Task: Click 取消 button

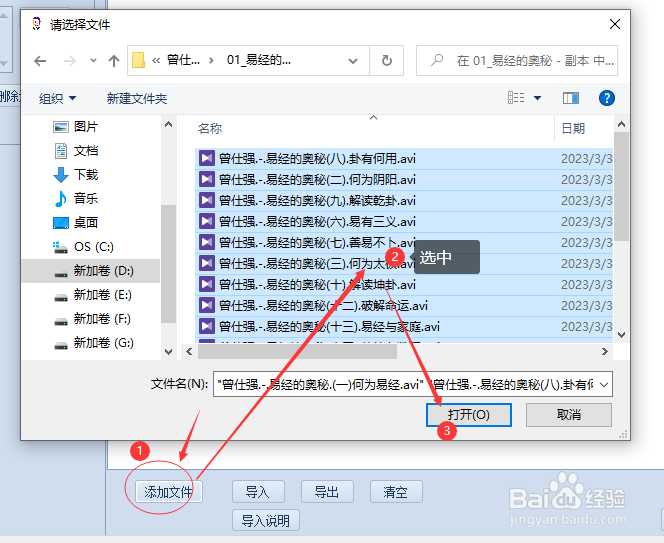Action: [x=569, y=414]
